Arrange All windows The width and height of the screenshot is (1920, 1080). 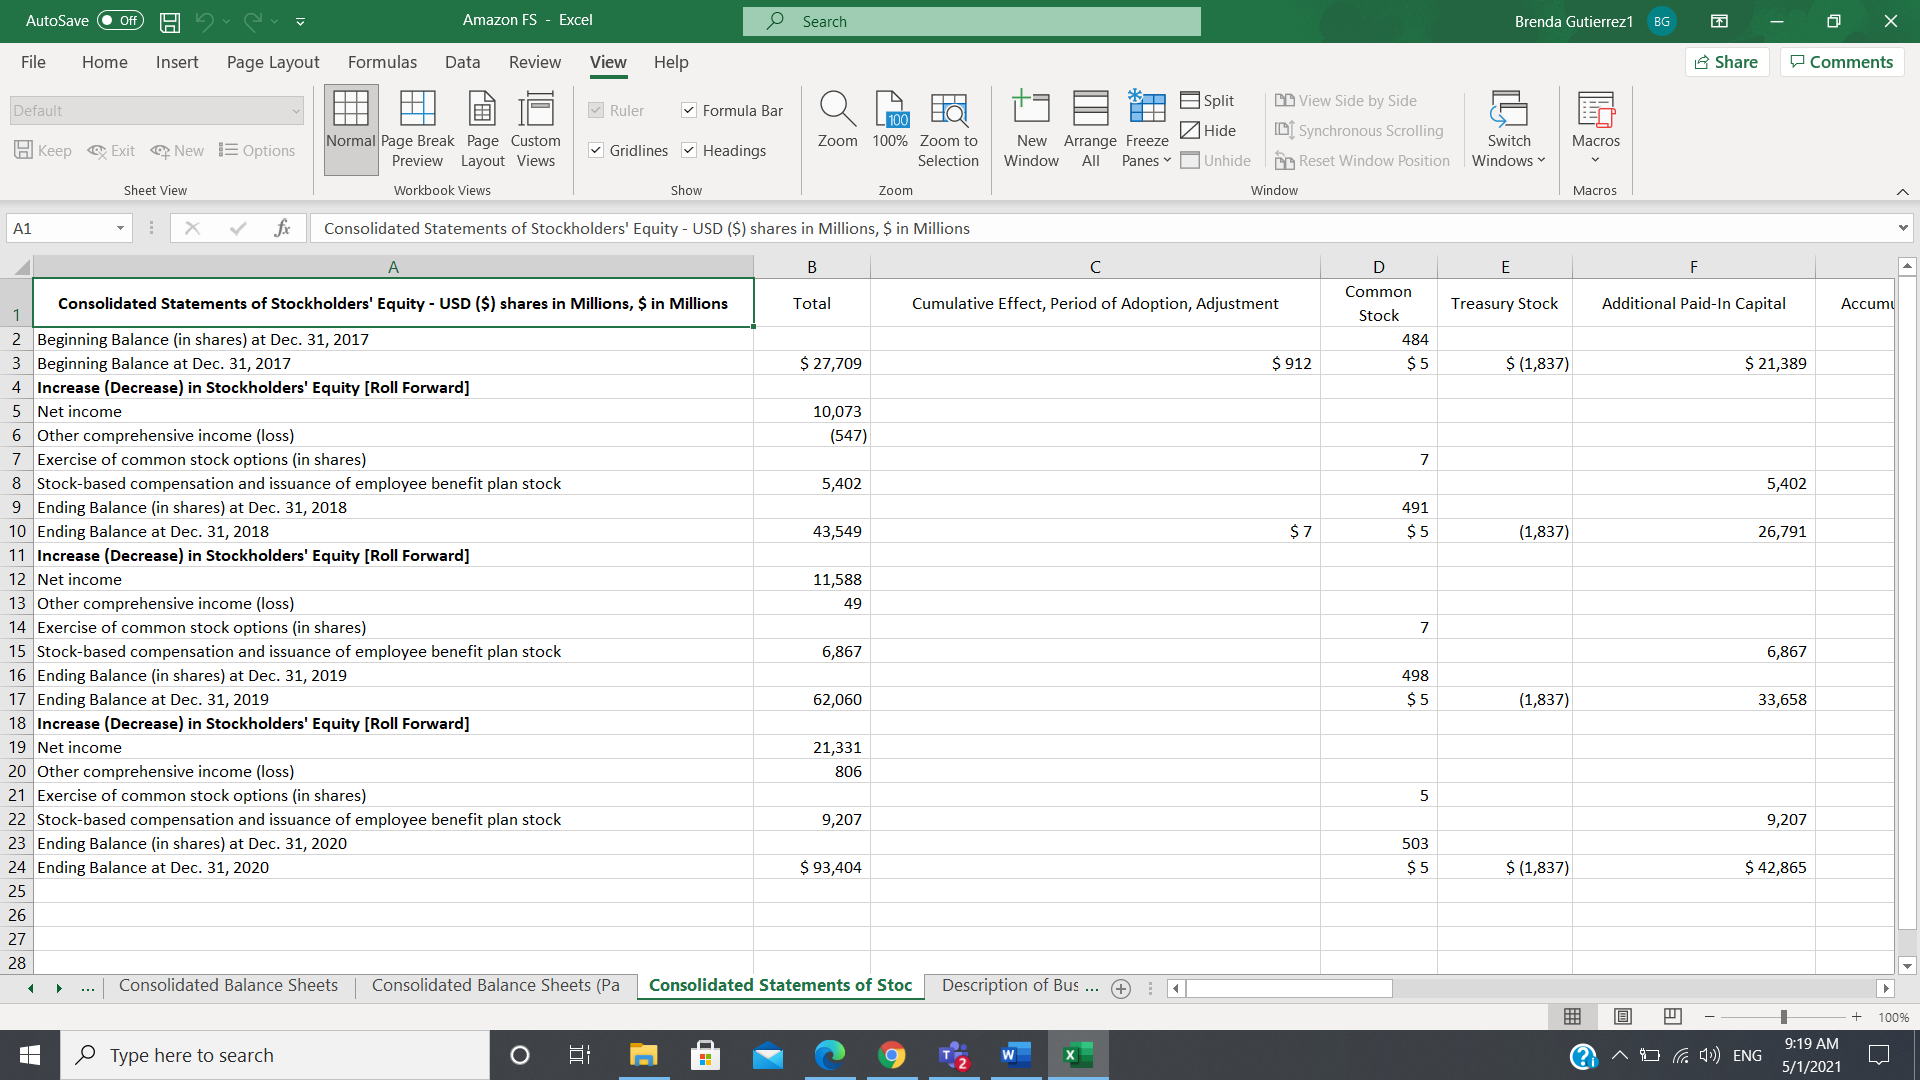(x=1089, y=128)
